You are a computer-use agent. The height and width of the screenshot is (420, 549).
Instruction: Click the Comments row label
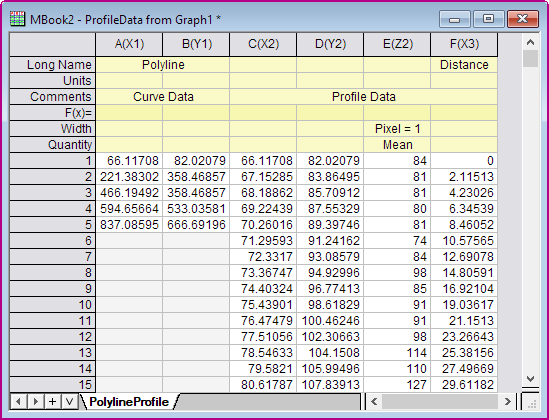[53, 97]
